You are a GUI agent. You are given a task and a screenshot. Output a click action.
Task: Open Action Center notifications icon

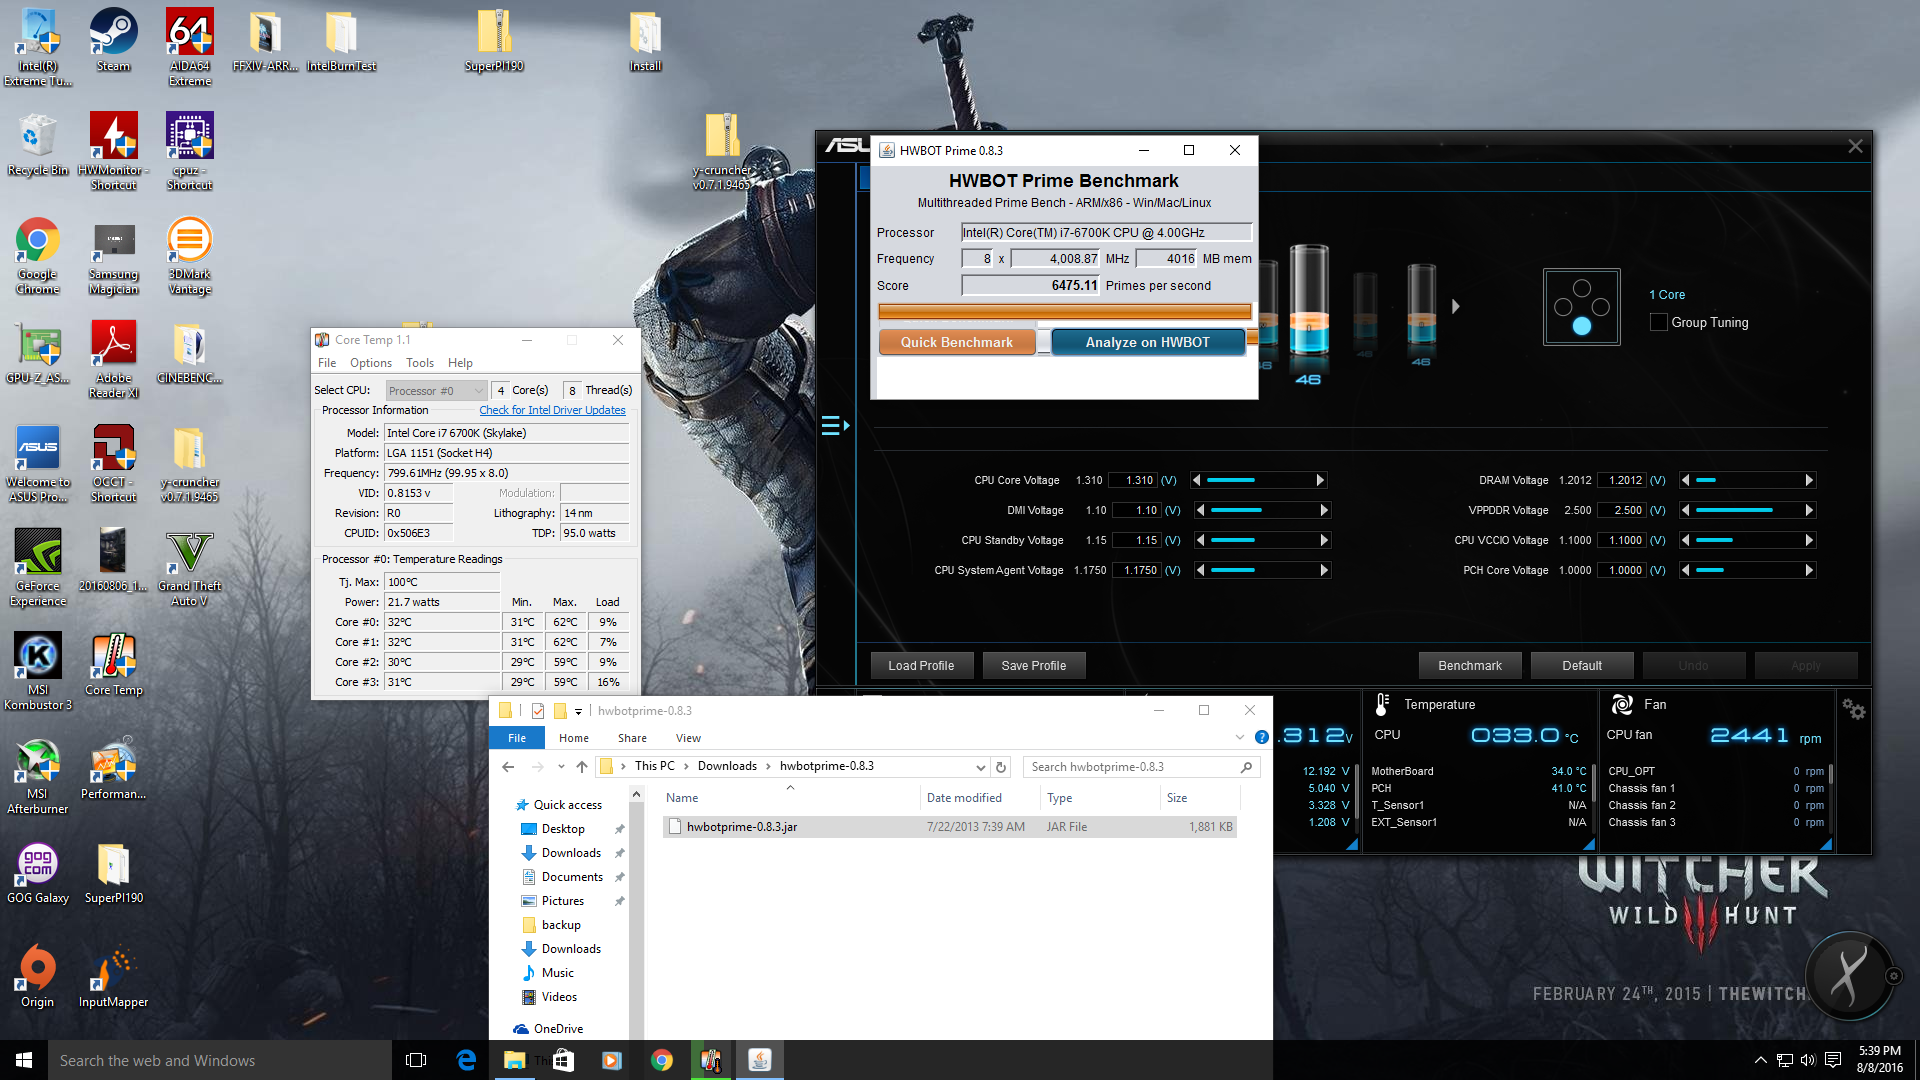pos(1833,1060)
